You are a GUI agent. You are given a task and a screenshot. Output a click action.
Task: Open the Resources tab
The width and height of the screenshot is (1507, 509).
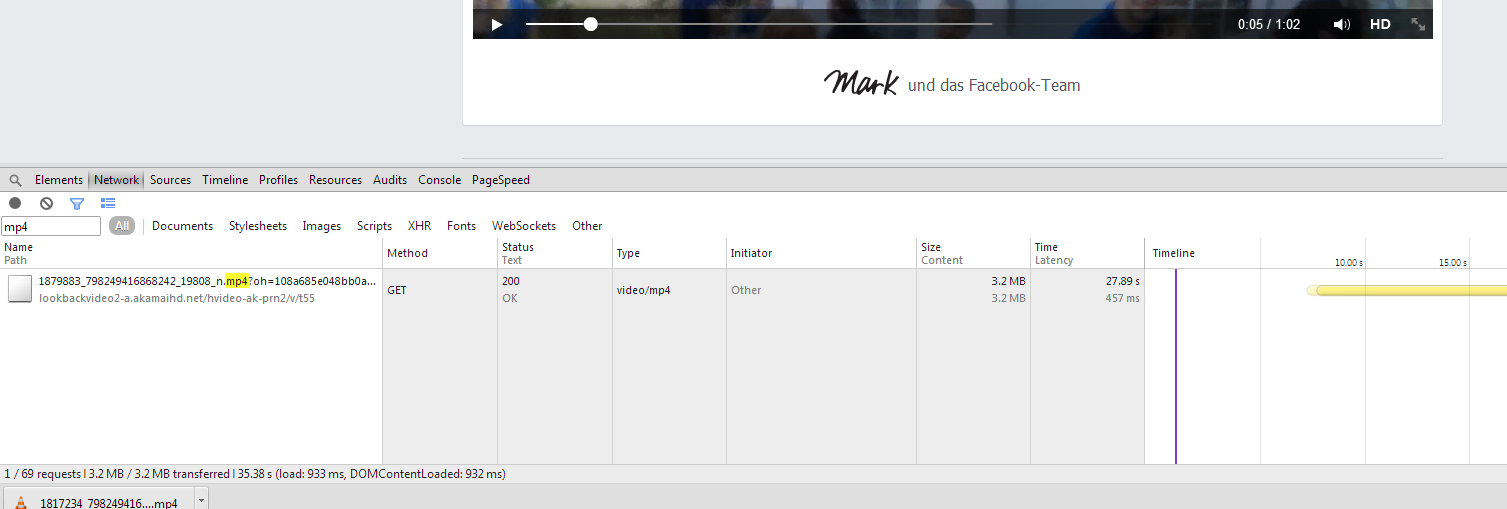336,180
